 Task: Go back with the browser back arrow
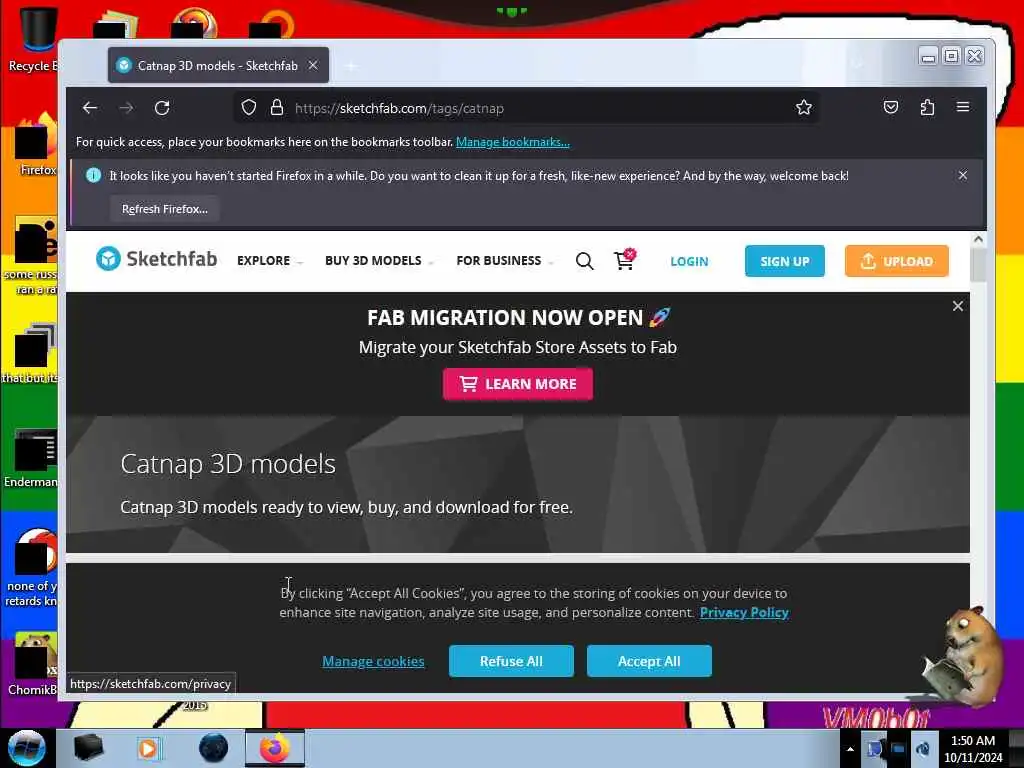pos(90,108)
